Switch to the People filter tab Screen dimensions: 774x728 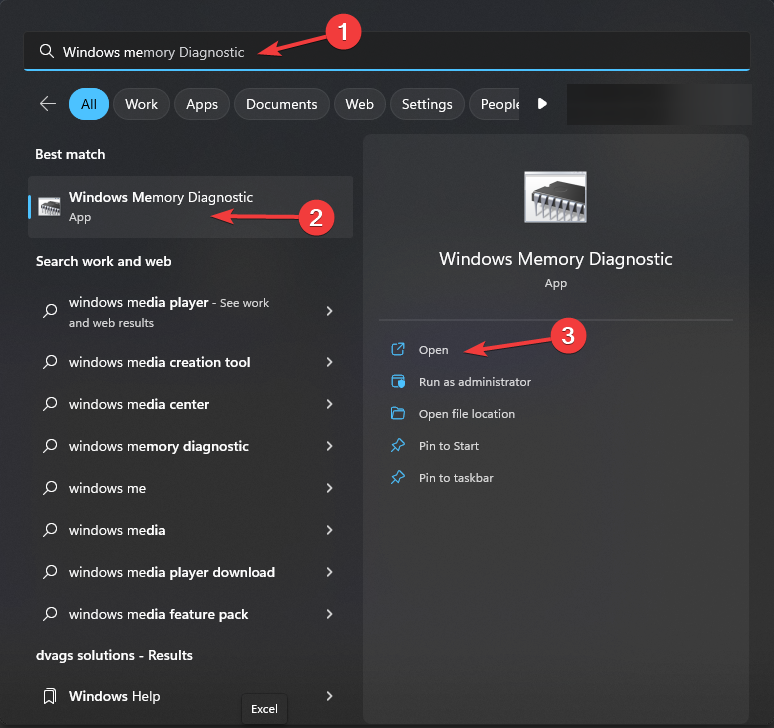495,104
